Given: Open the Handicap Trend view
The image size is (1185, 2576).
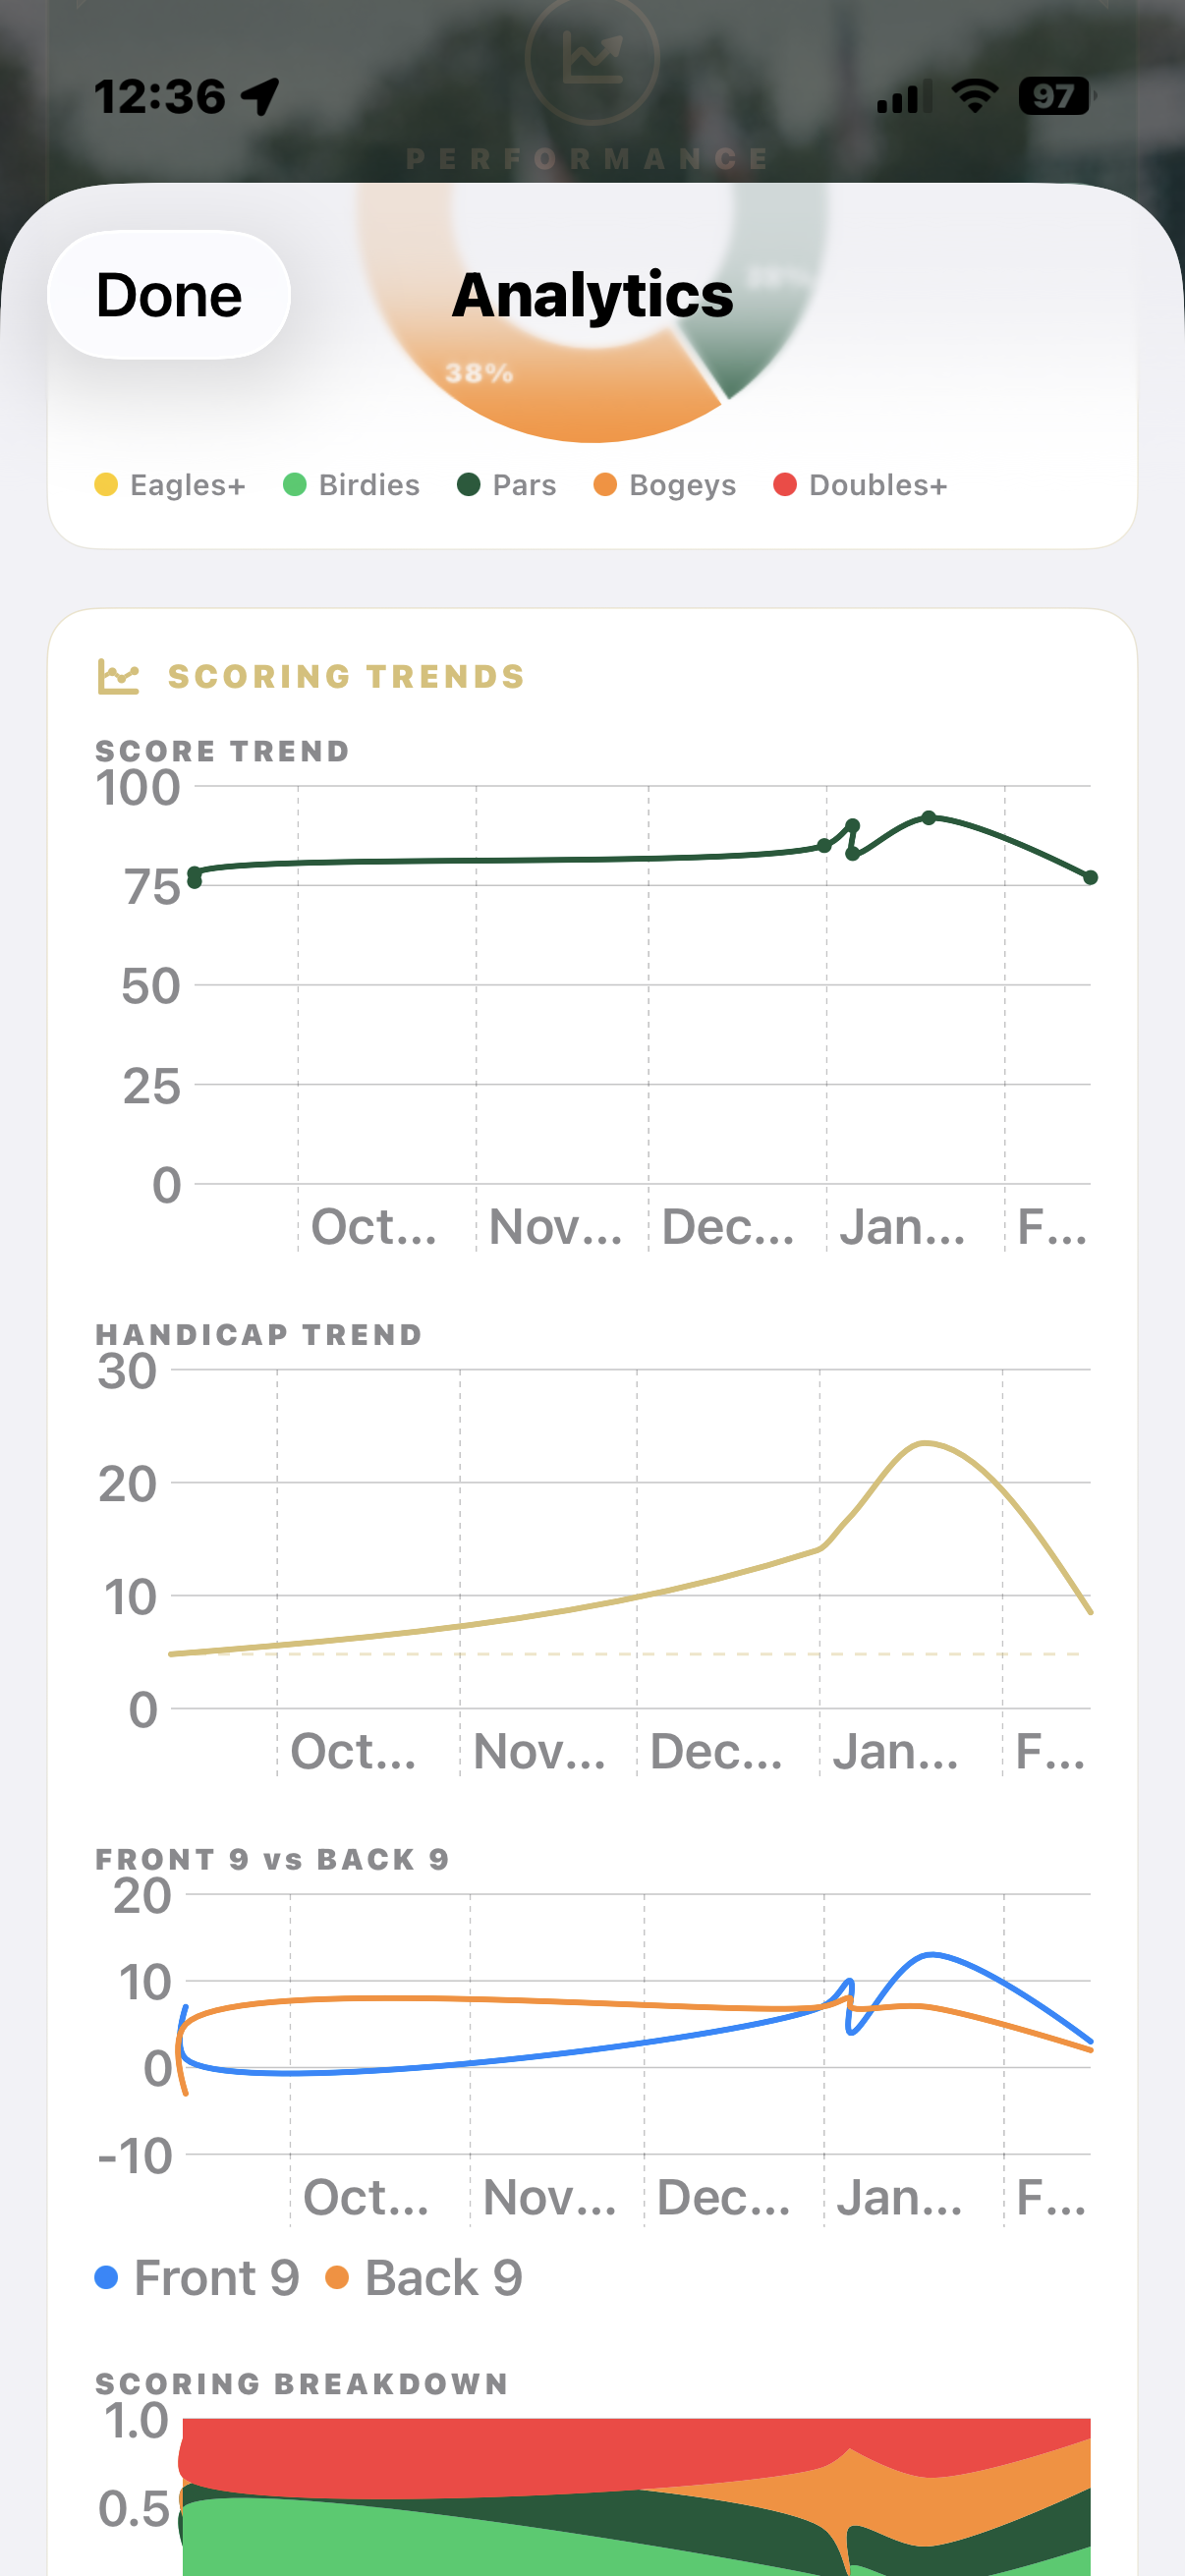Looking at the screenshot, I should pos(258,1334).
